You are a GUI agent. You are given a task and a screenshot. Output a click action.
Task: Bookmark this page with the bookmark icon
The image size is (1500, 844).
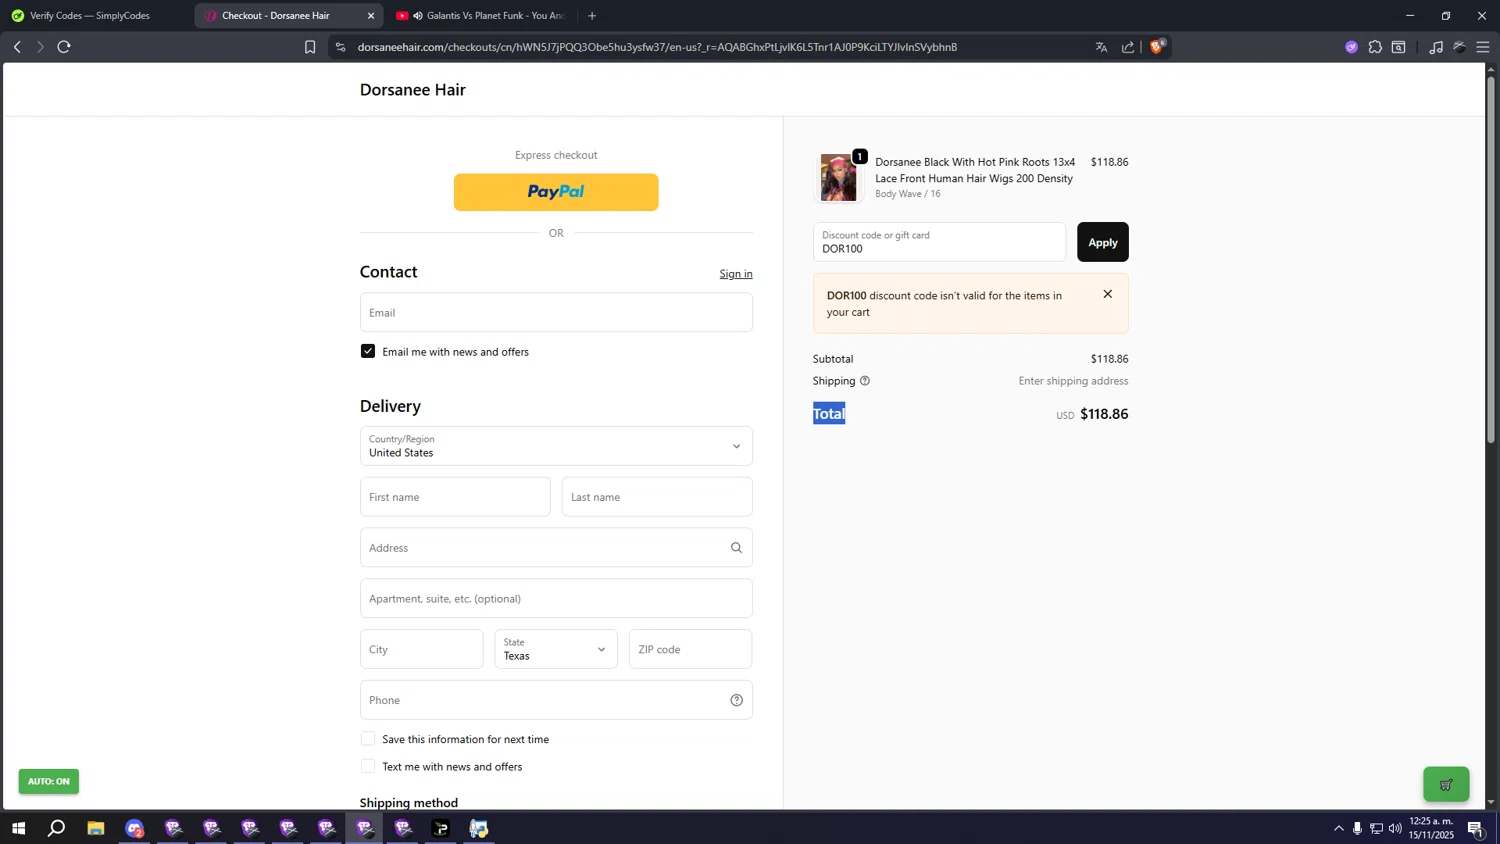coord(310,47)
